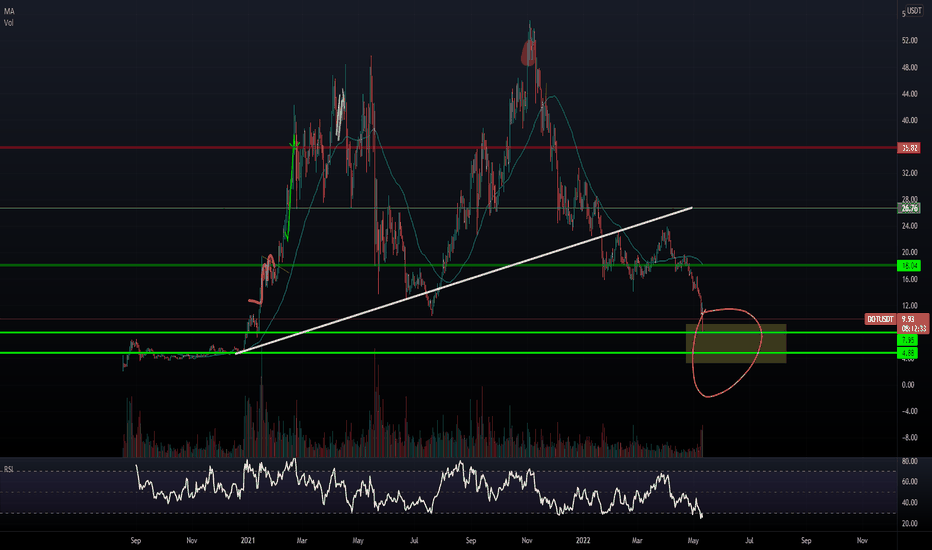
Task: Click the 48.00 price axis label
Action: pos(909,68)
